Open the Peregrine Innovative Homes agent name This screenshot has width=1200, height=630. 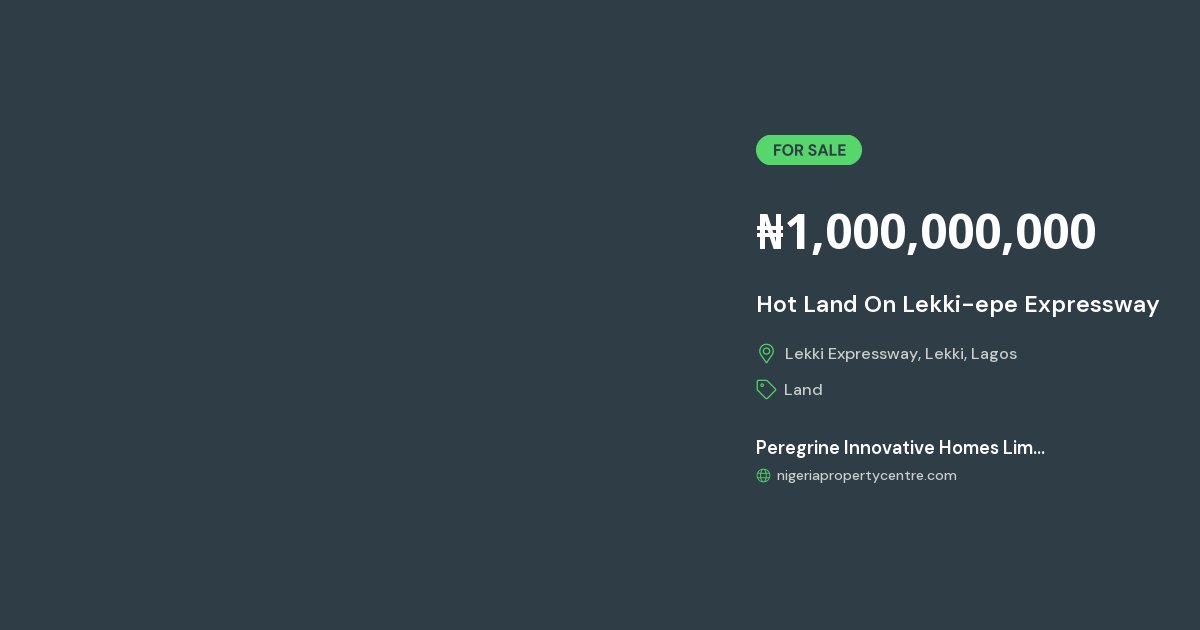900,448
